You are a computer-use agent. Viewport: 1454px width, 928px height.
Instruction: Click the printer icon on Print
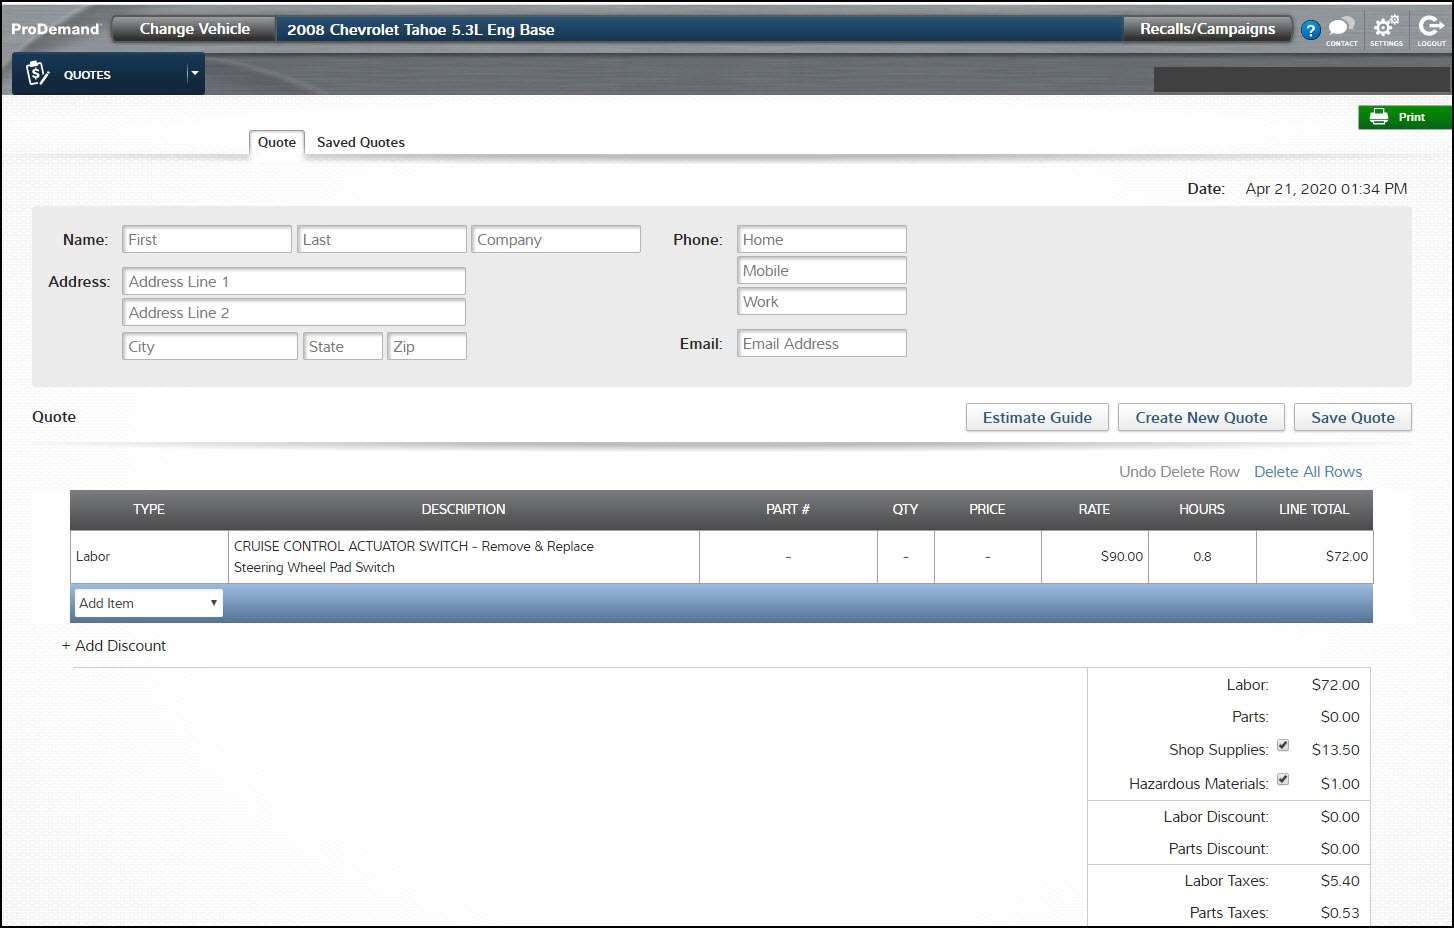1379,117
